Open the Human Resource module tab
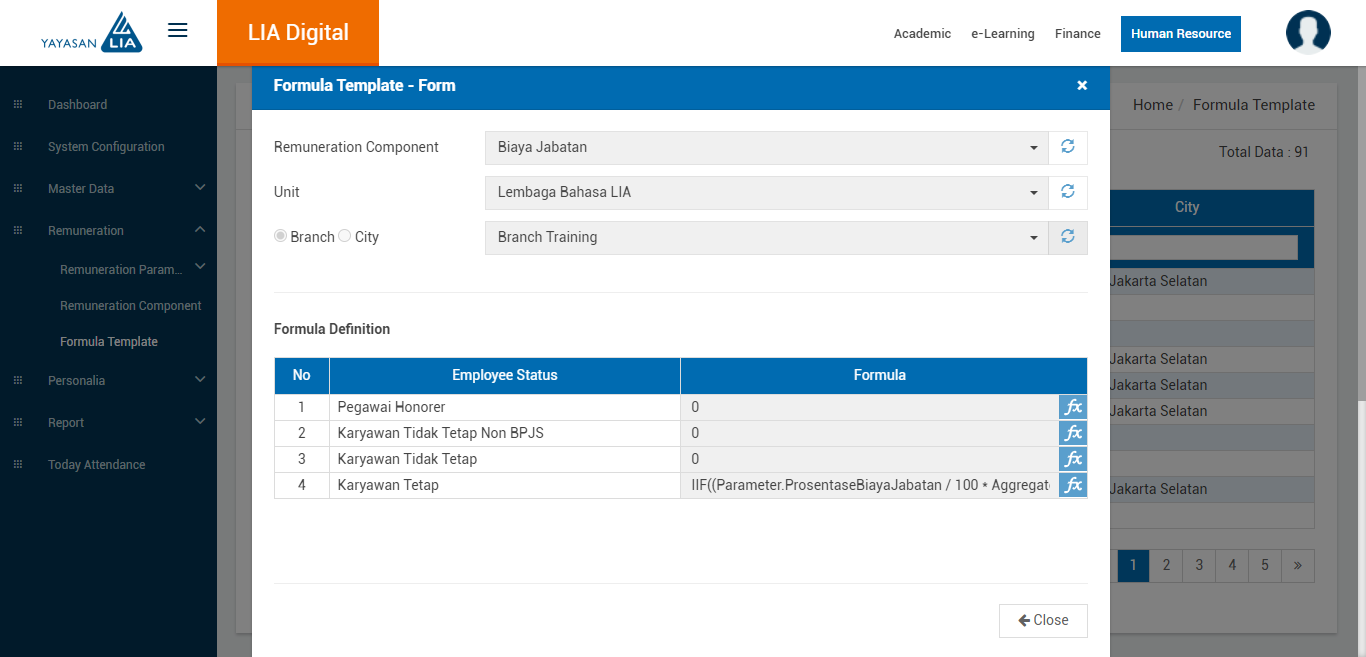 (x=1180, y=34)
